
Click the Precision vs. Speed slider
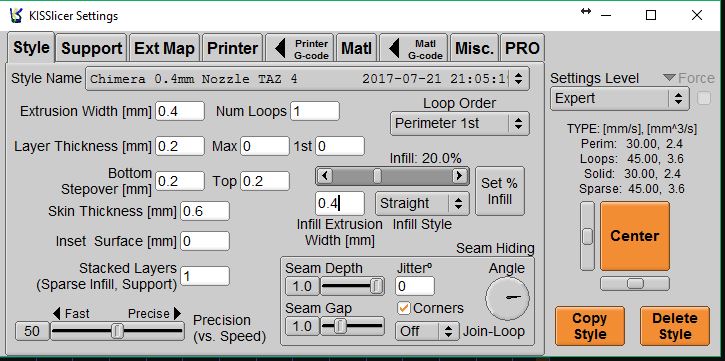(x=117, y=331)
